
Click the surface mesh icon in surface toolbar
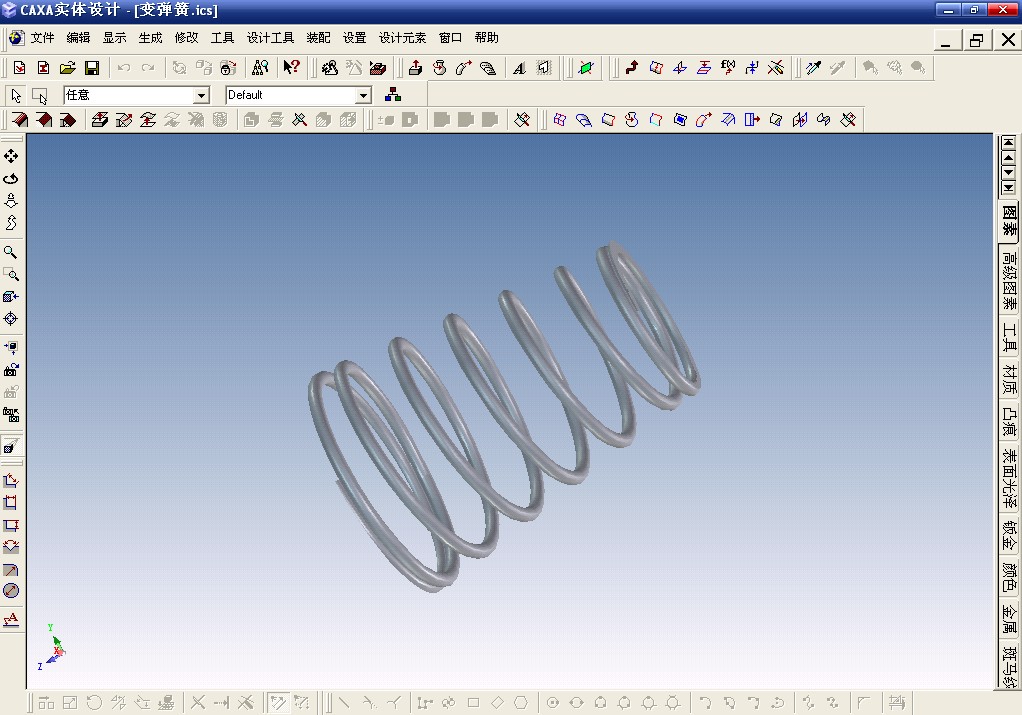point(559,120)
